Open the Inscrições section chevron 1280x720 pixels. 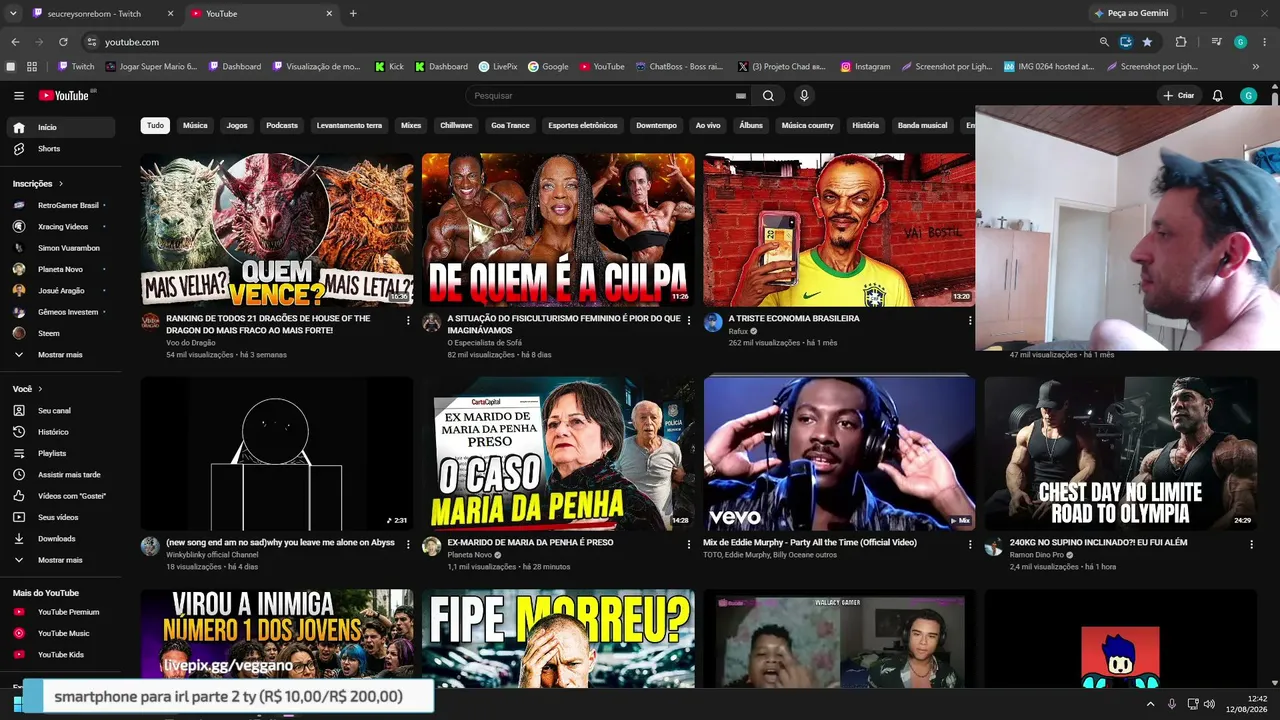point(61,184)
